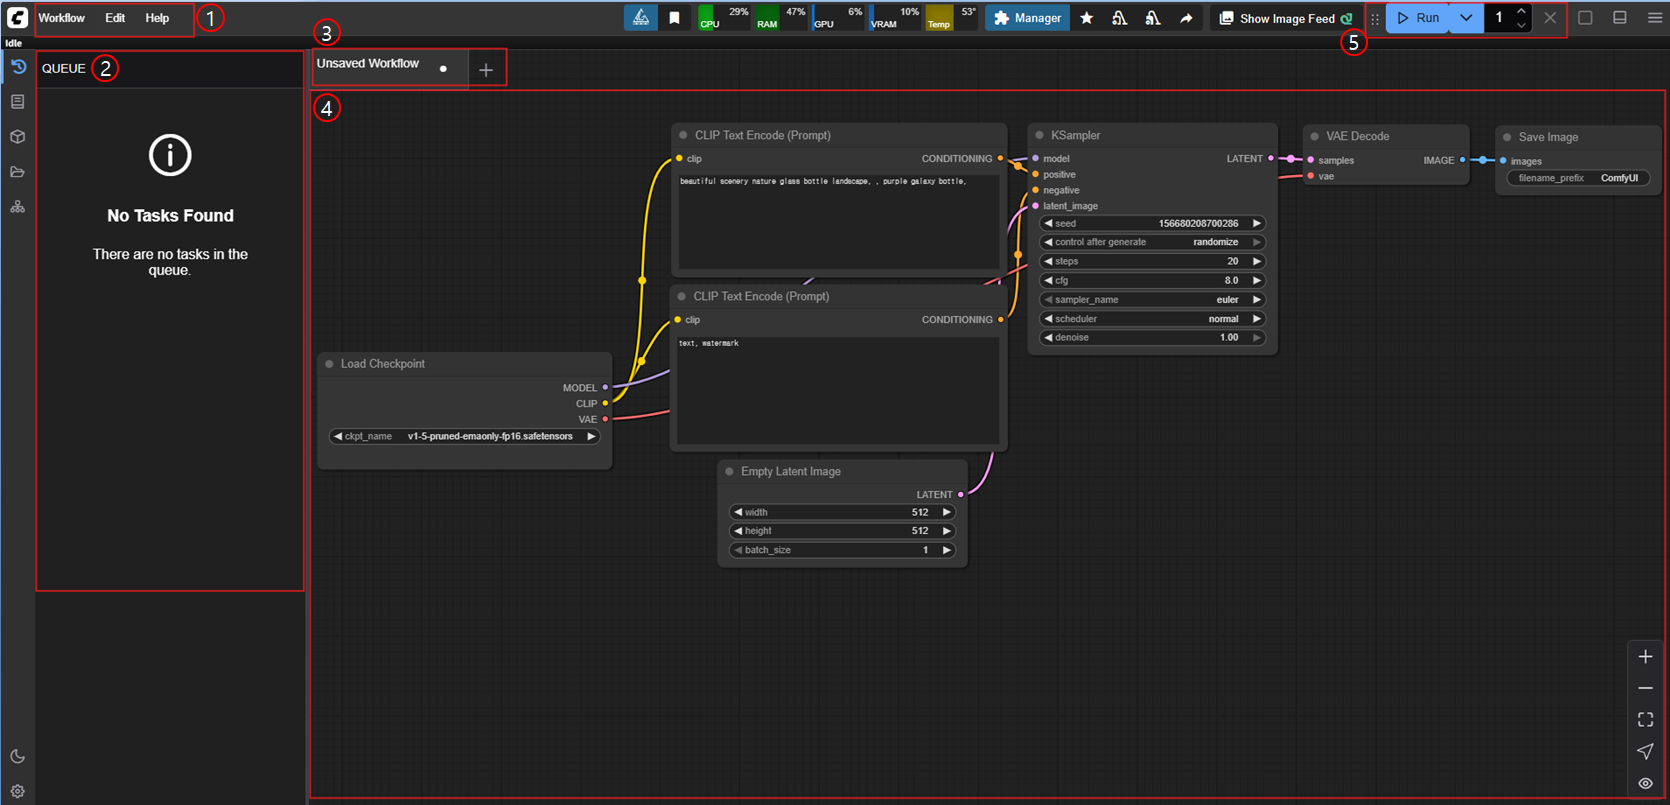The width and height of the screenshot is (1670, 805).
Task: Select the Unsaved Workflow tab
Action: (x=368, y=63)
